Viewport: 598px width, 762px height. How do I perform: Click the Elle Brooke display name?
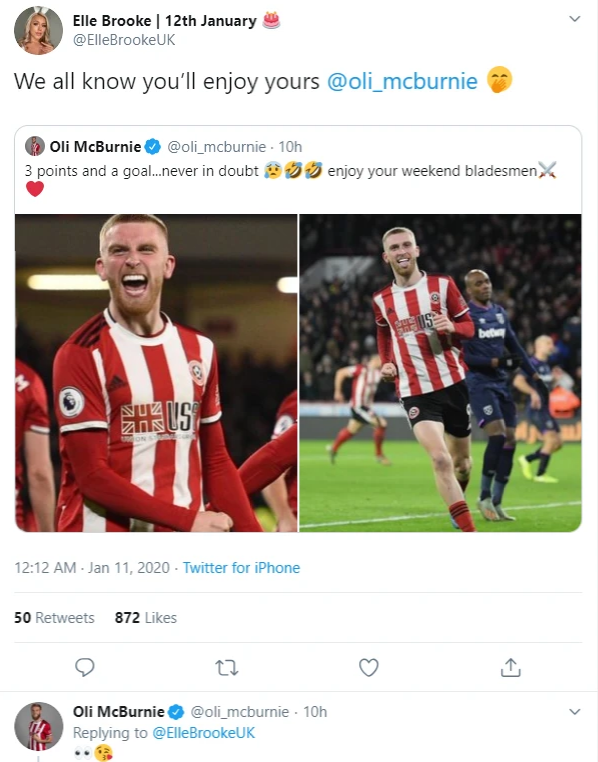[x=112, y=21]
